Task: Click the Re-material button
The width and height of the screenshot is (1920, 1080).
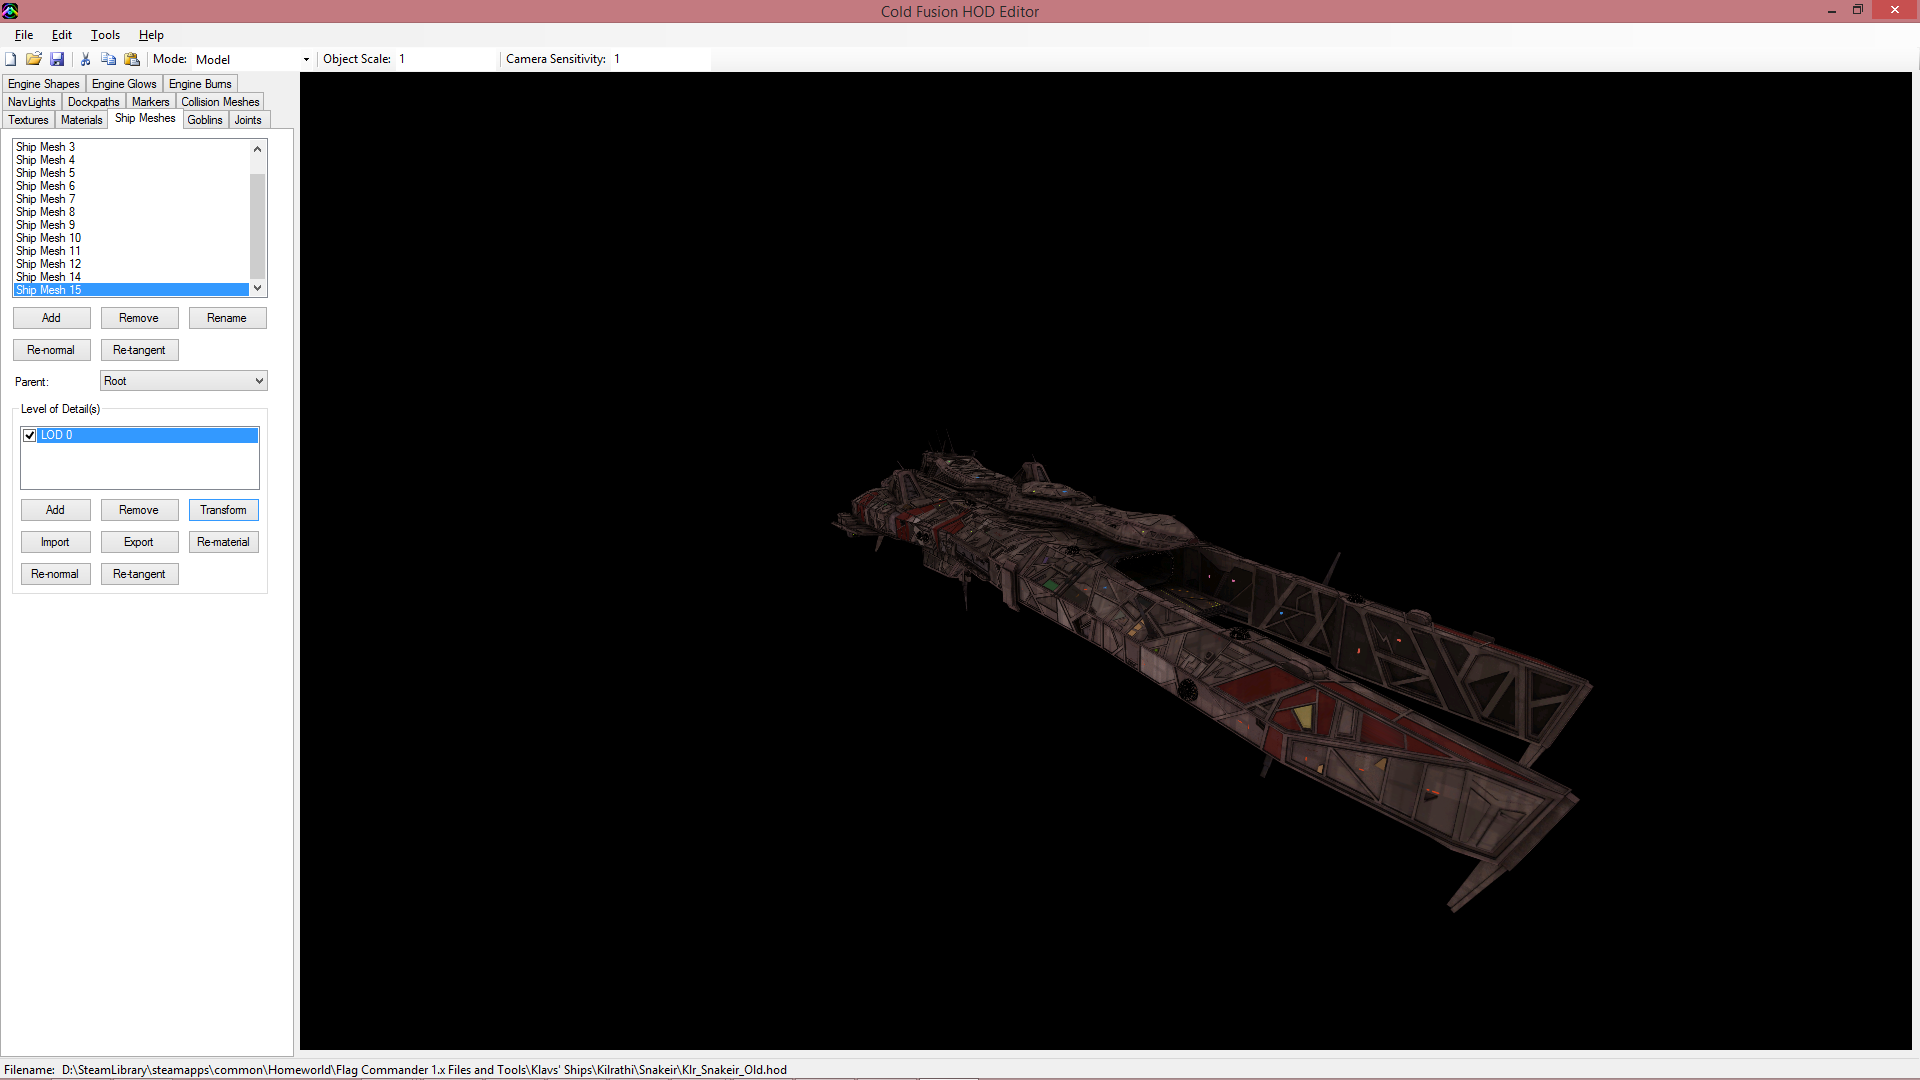Action: pos(223,542)
